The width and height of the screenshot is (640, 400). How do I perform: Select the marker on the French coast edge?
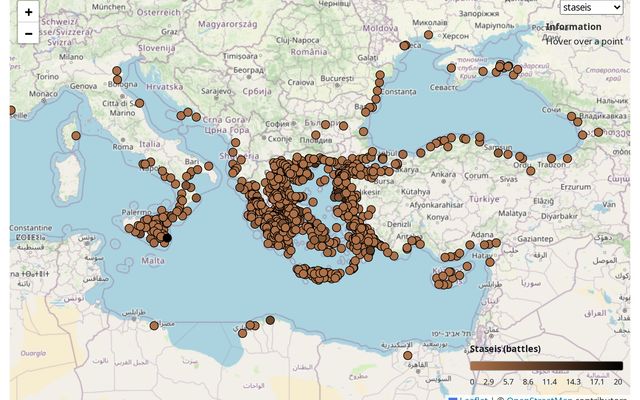coord(13,111)
